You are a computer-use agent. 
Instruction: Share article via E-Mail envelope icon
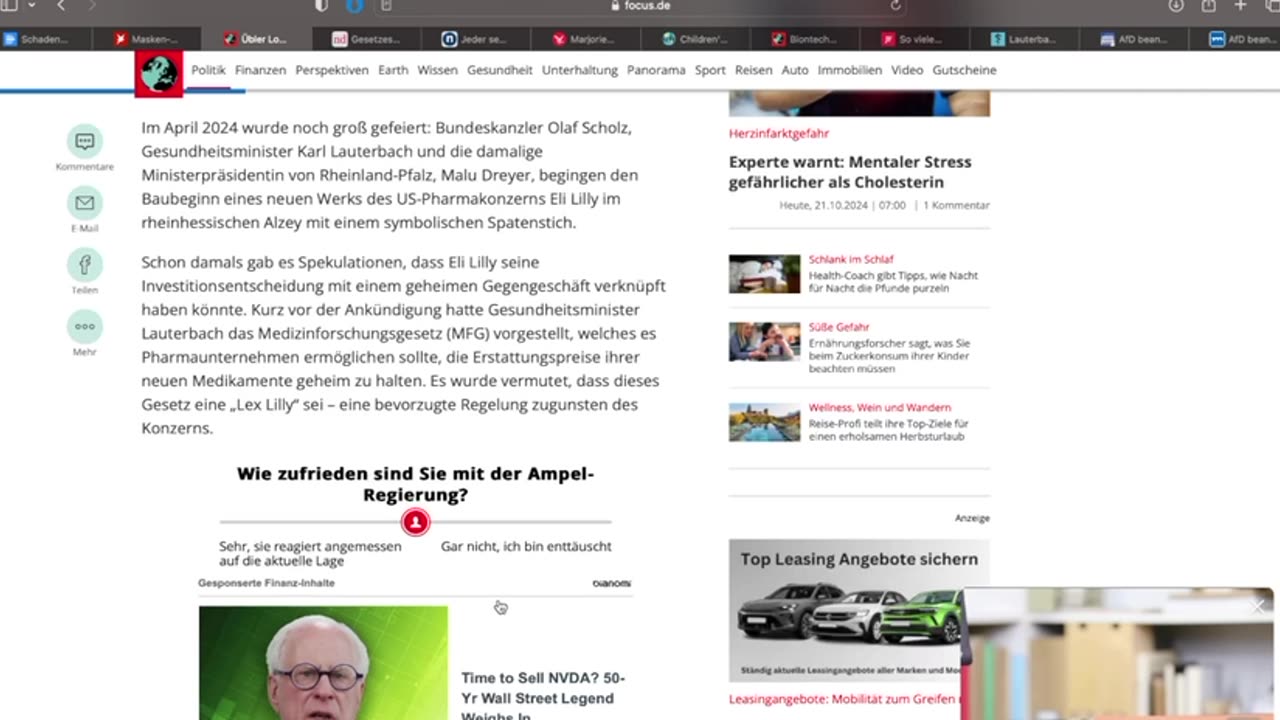[x=85, y=203]
